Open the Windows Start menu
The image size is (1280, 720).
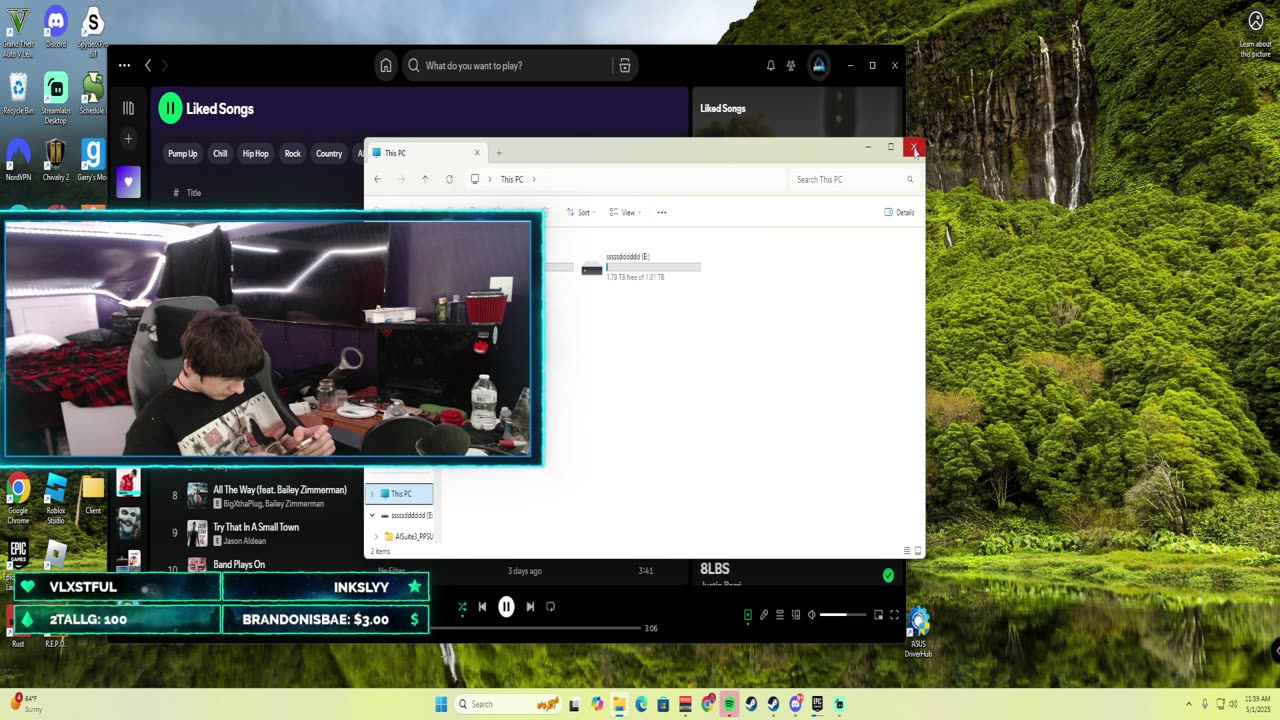pos(441,704)
